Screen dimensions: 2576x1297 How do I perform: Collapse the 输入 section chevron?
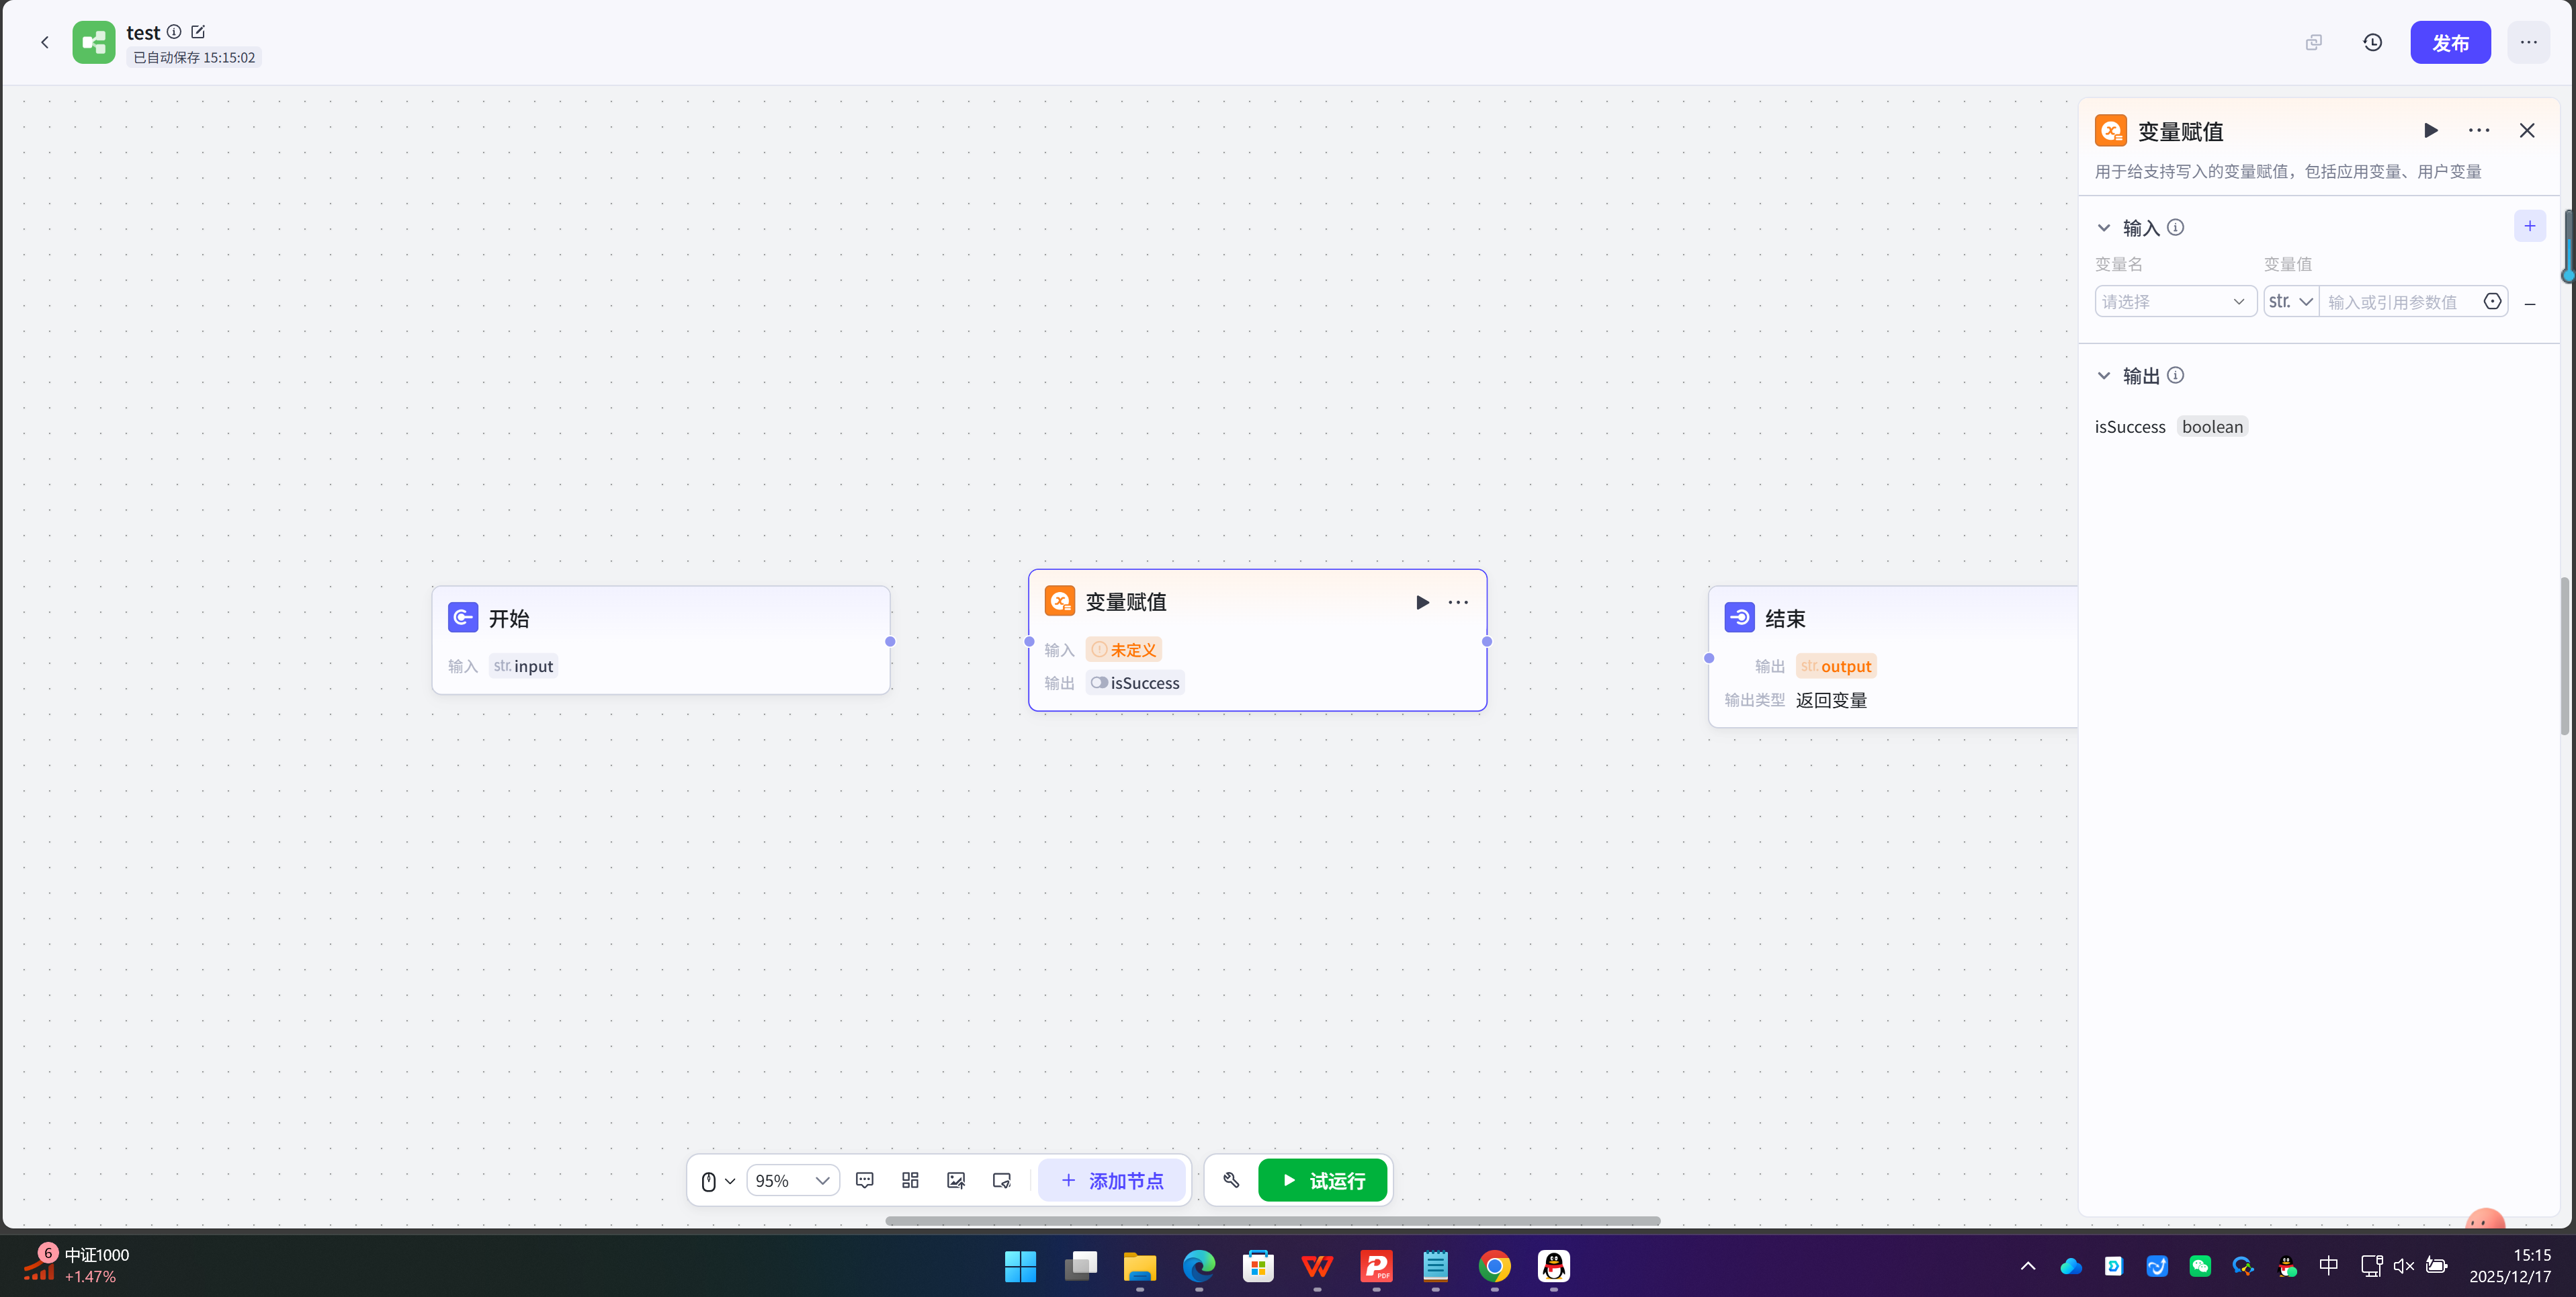tap(2103, 228)
